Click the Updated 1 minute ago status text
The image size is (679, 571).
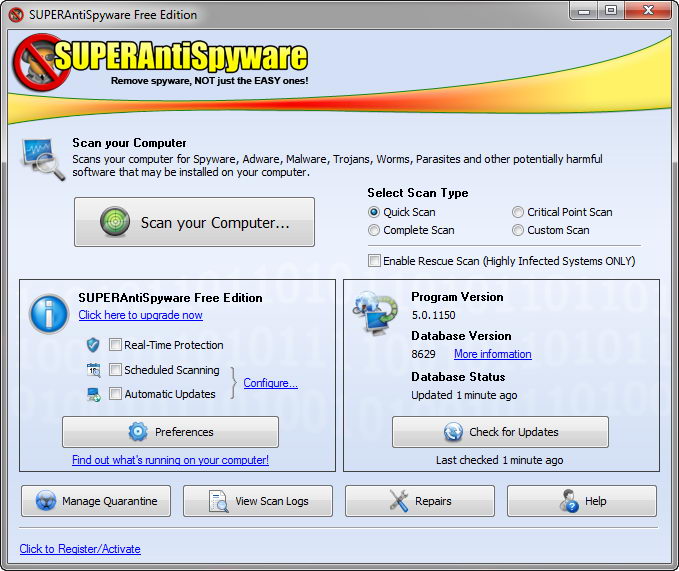464,395
